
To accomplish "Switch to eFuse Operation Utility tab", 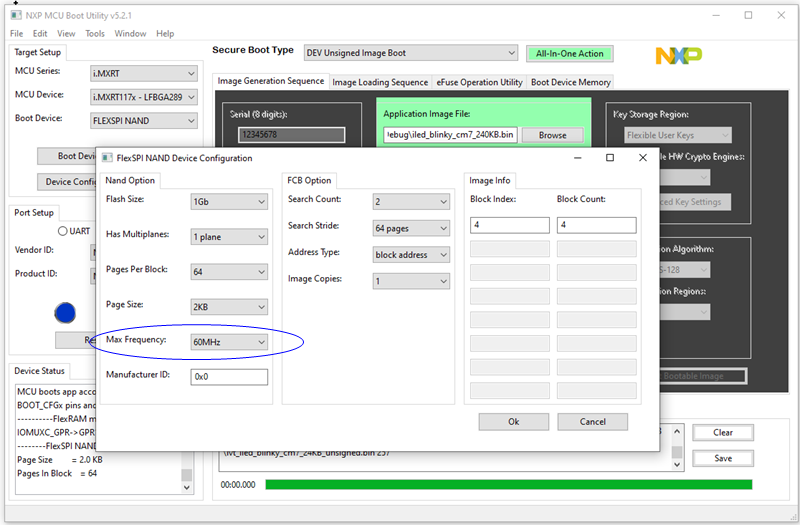I will click(479, 82).
